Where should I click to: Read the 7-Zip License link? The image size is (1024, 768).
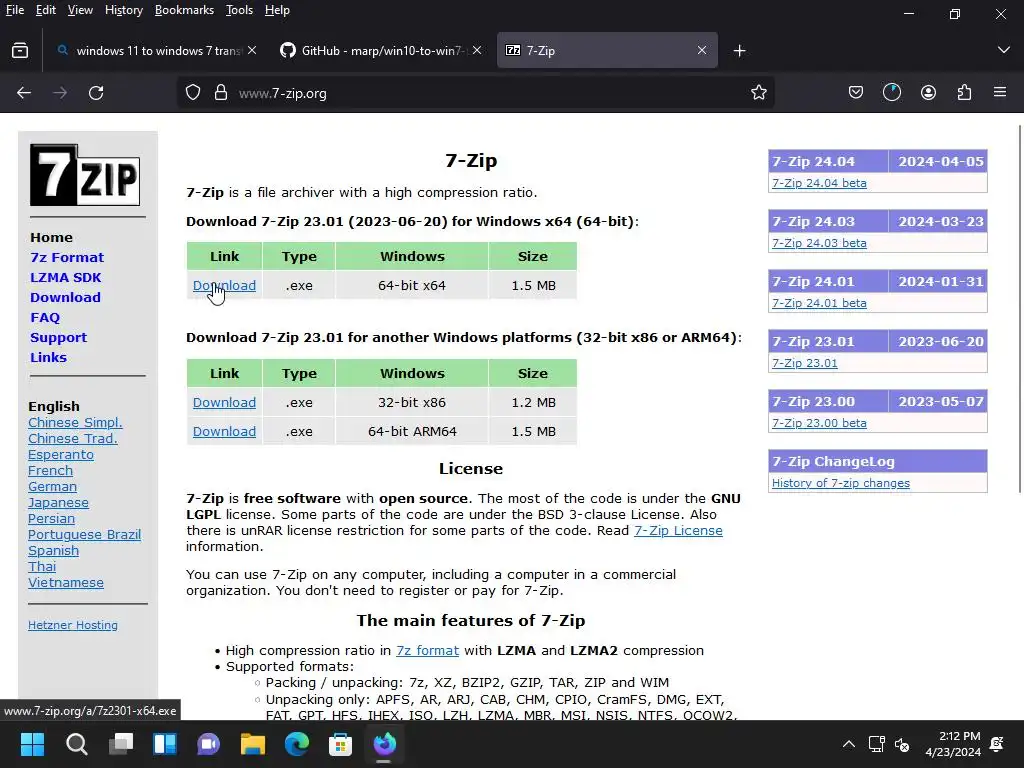point(678,530)
